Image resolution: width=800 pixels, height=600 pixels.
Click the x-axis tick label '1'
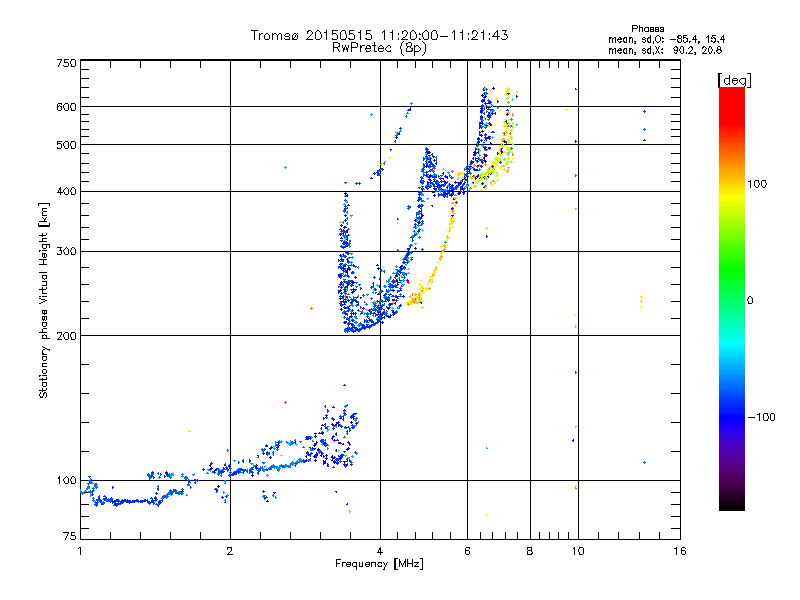click(80, 551)
